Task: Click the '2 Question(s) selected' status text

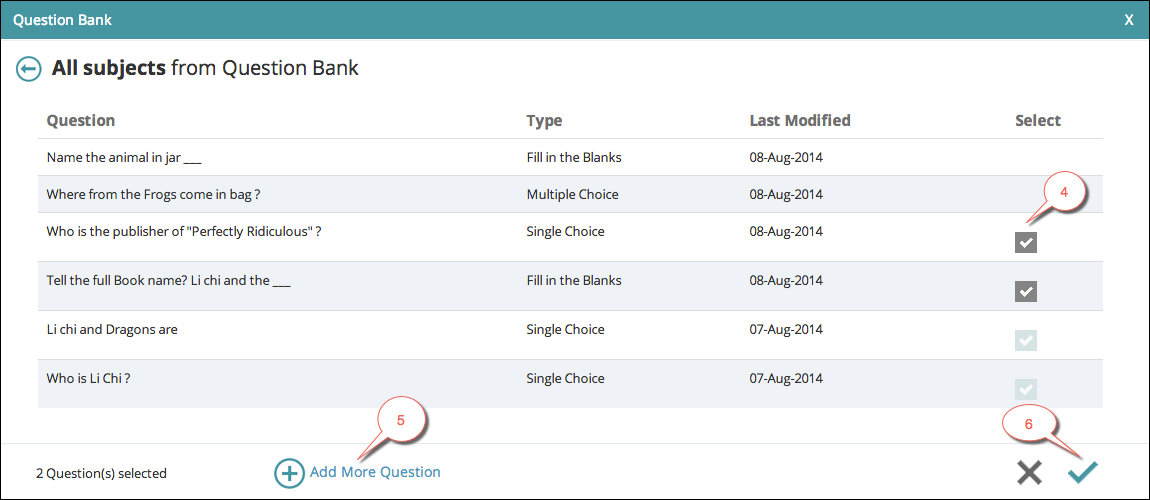Action: (101, 474)
